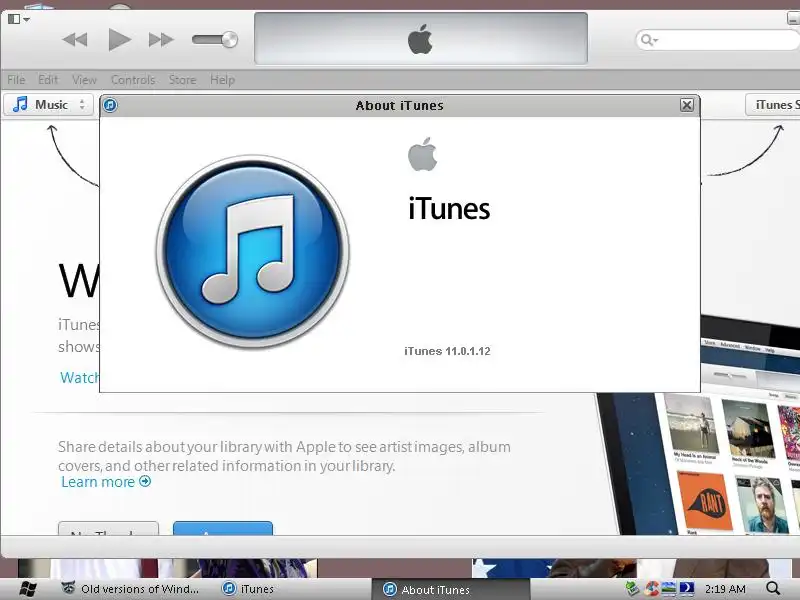Click the About iTunes taskbar button
Viewport: 800px width, 600px height.
[451, 589]
